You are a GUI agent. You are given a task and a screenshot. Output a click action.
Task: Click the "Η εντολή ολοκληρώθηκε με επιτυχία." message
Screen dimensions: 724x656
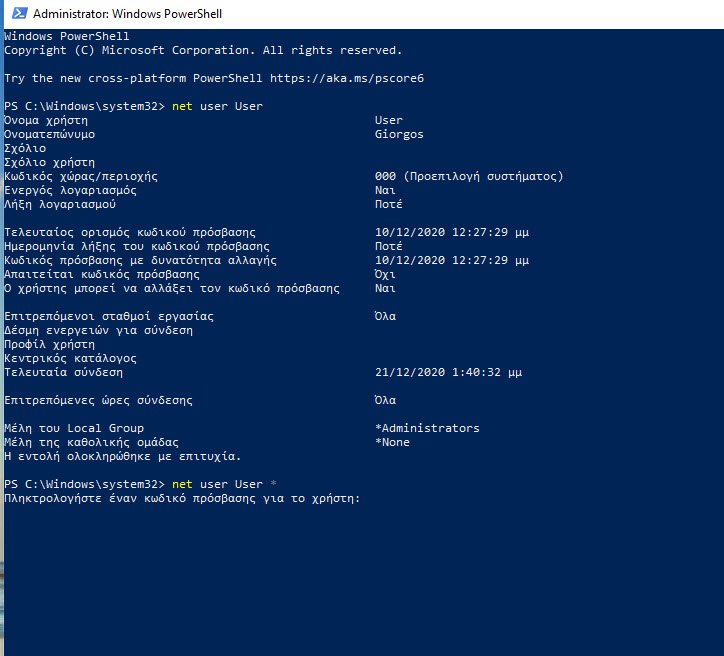(x=123, y=456)
